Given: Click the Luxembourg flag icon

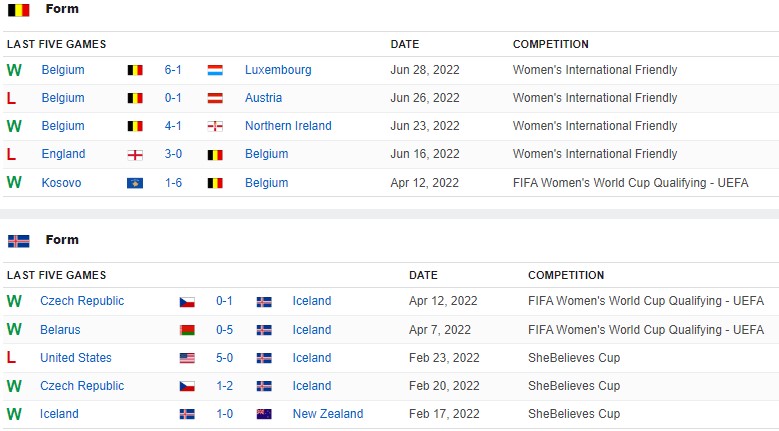Looking at the screenshot, I should (215, 71).
